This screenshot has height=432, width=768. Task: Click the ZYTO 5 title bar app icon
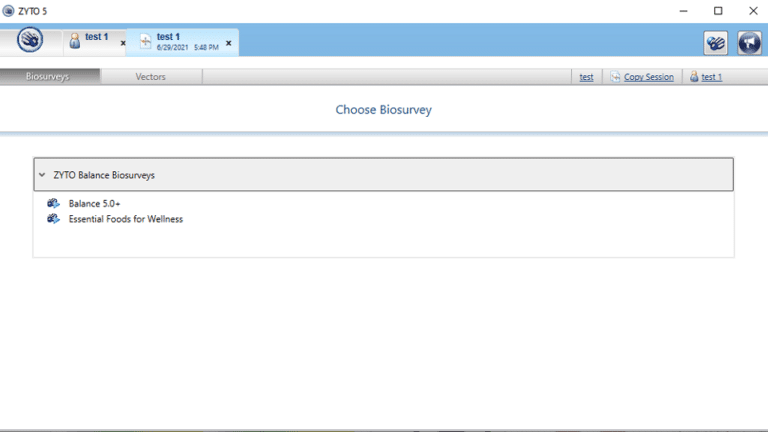9,10
